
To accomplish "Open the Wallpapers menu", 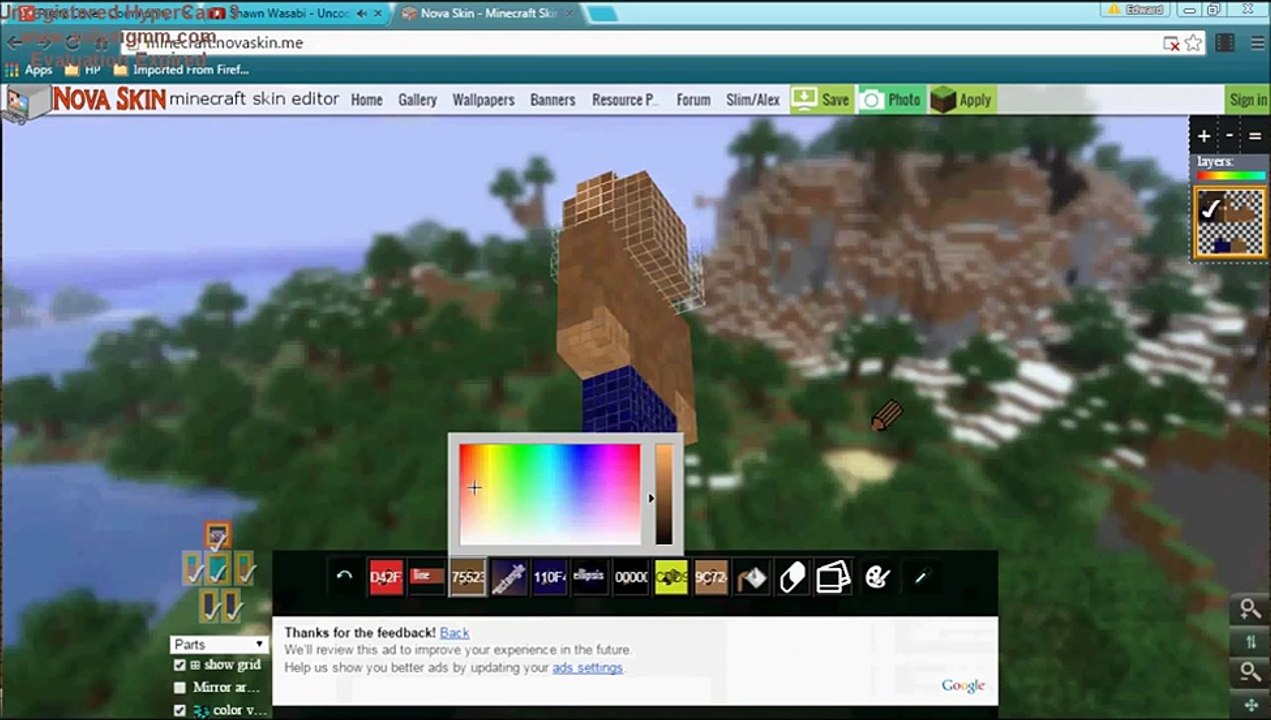I will coord(483,100).
